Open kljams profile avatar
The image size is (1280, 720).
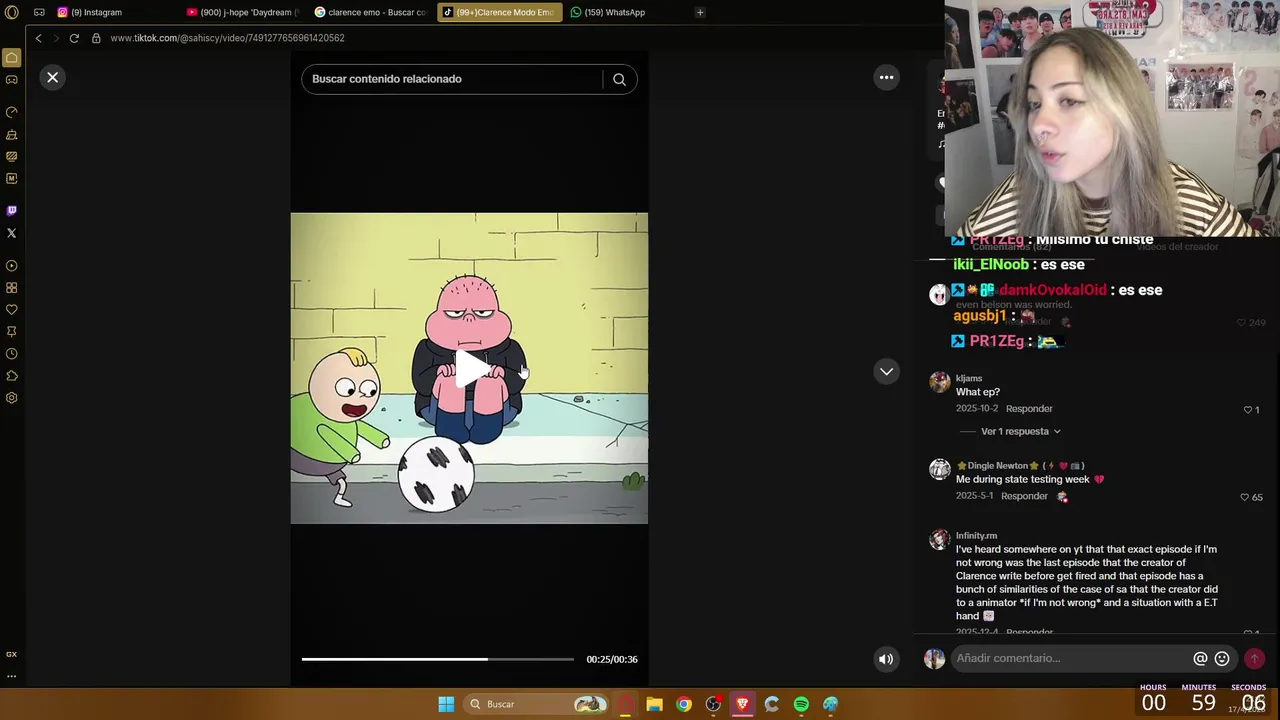(x=939, y=382)
